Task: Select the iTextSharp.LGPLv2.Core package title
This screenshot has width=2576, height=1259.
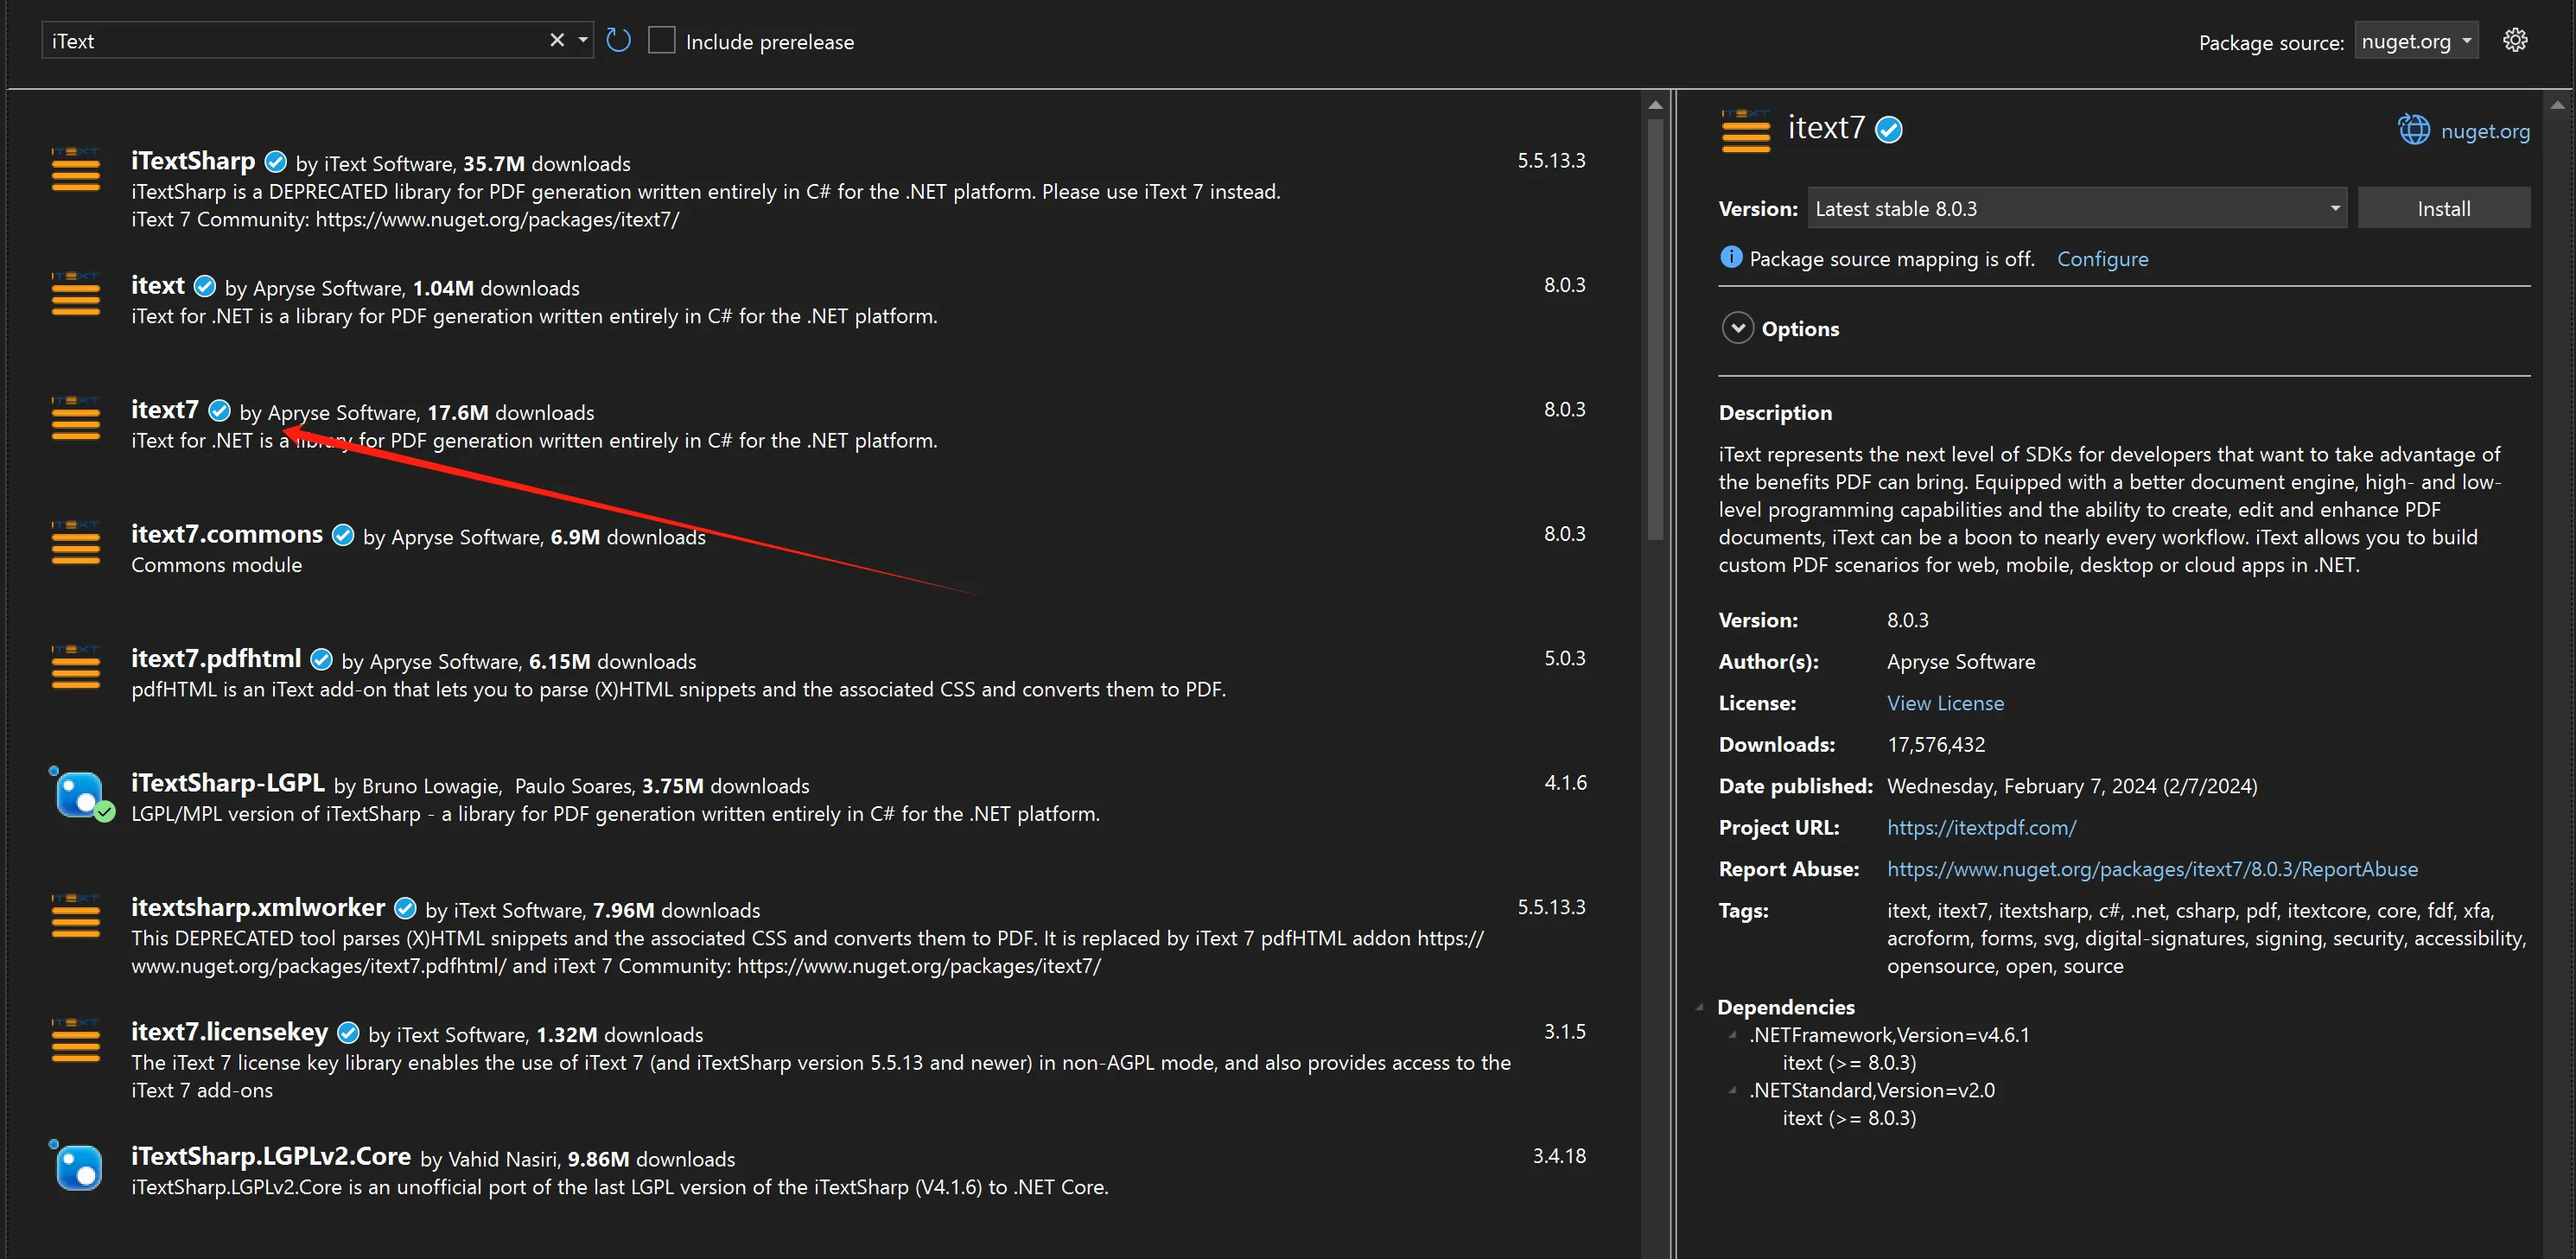Action: coord(271,1156)
